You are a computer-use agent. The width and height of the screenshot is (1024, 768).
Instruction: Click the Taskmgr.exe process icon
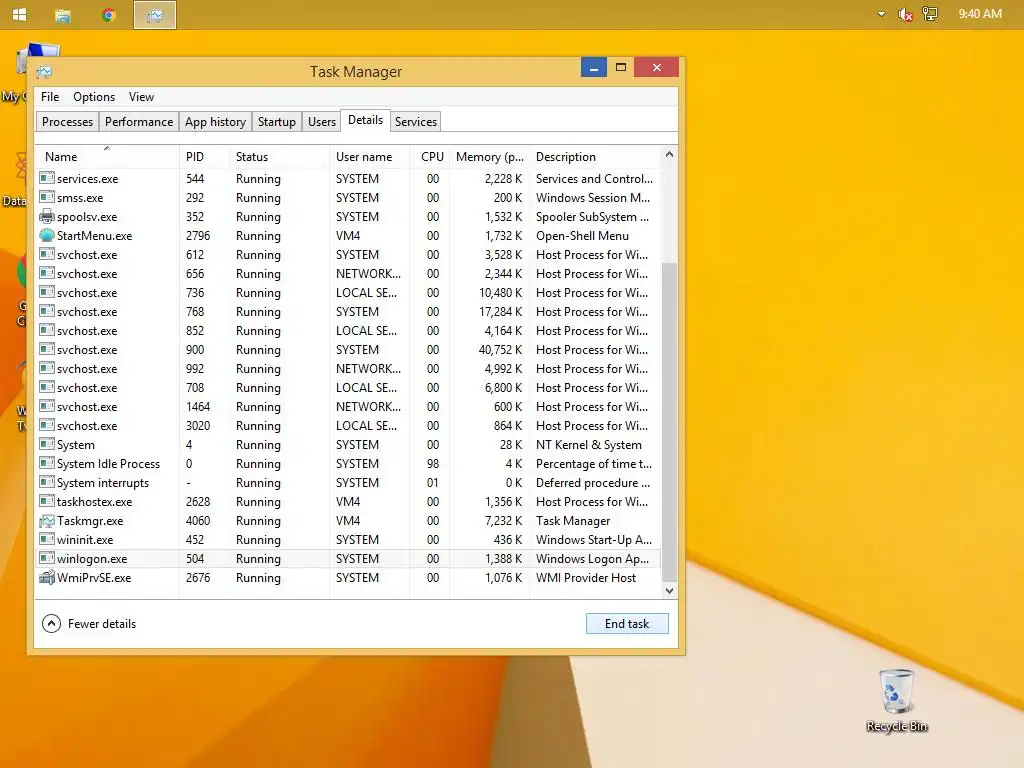click(x=46, y=520)
